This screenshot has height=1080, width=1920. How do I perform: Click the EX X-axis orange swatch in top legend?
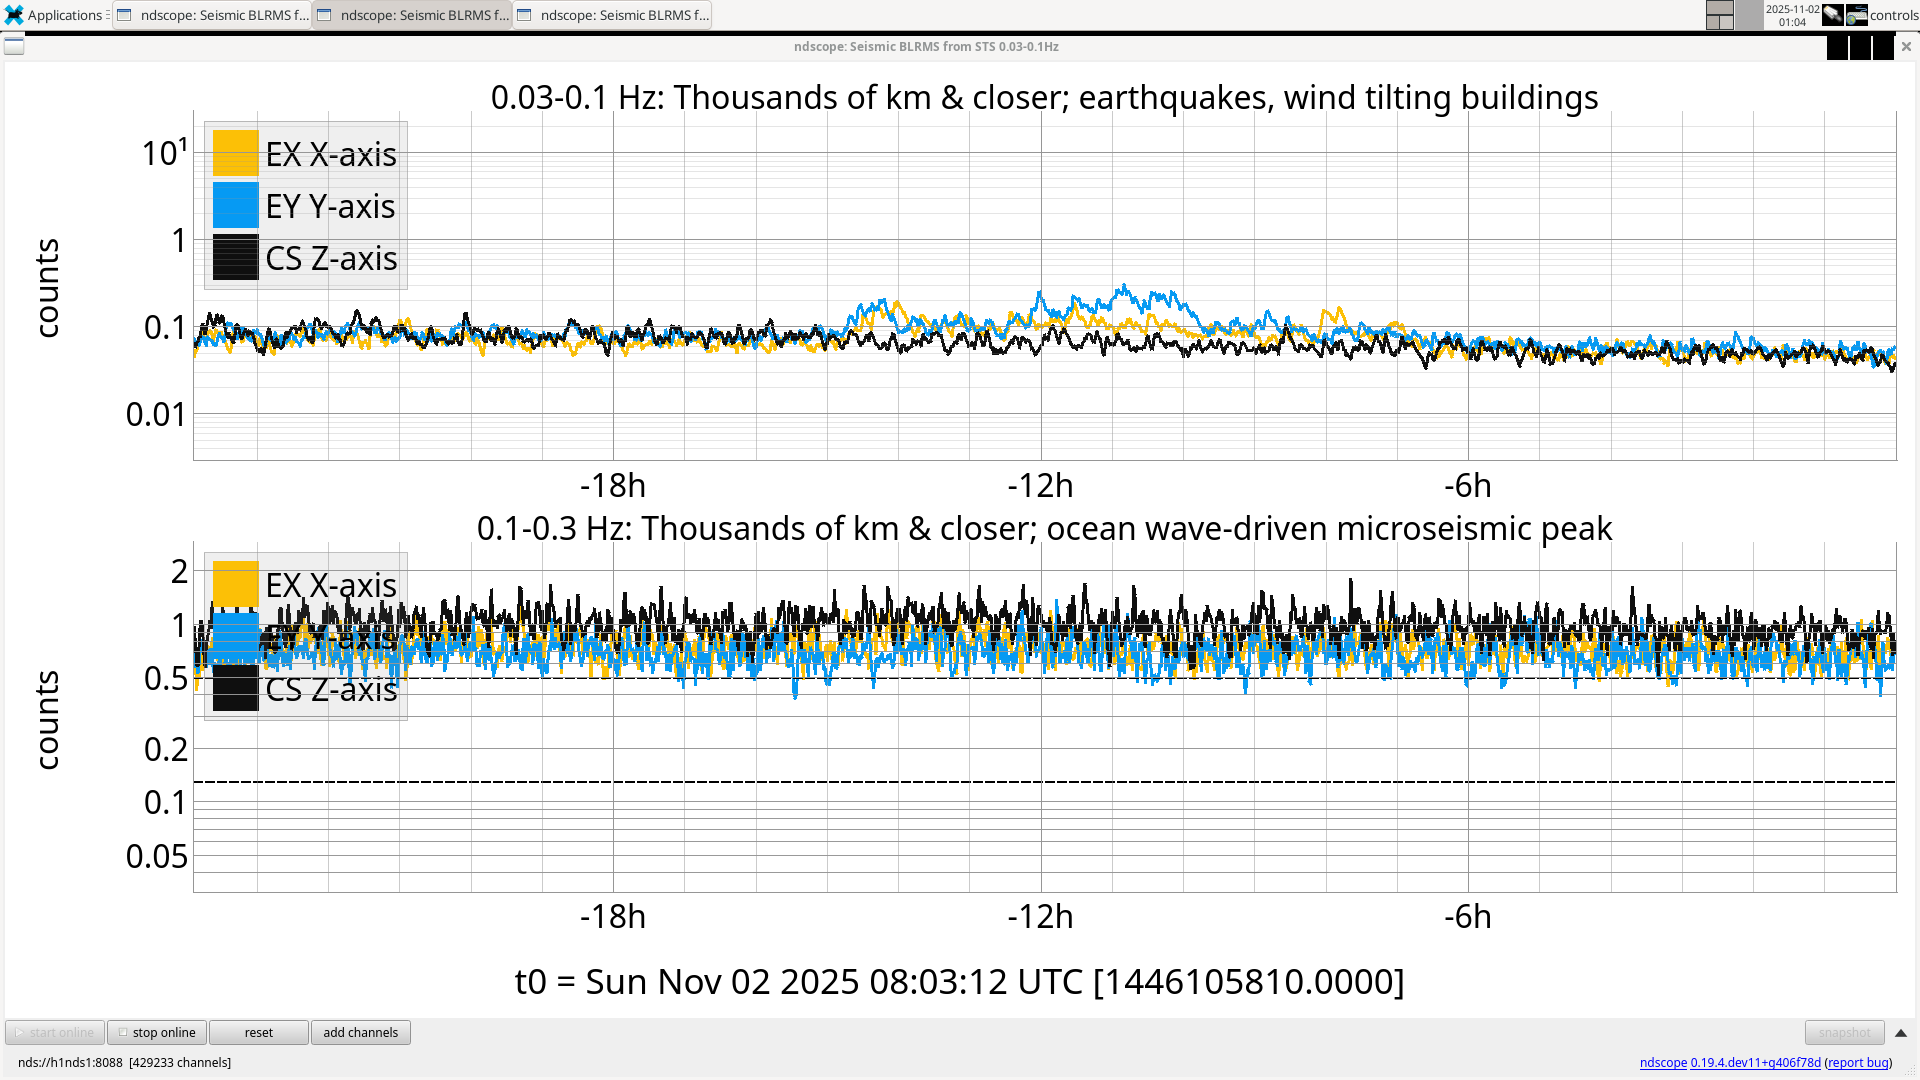click(x=236, y=154)
